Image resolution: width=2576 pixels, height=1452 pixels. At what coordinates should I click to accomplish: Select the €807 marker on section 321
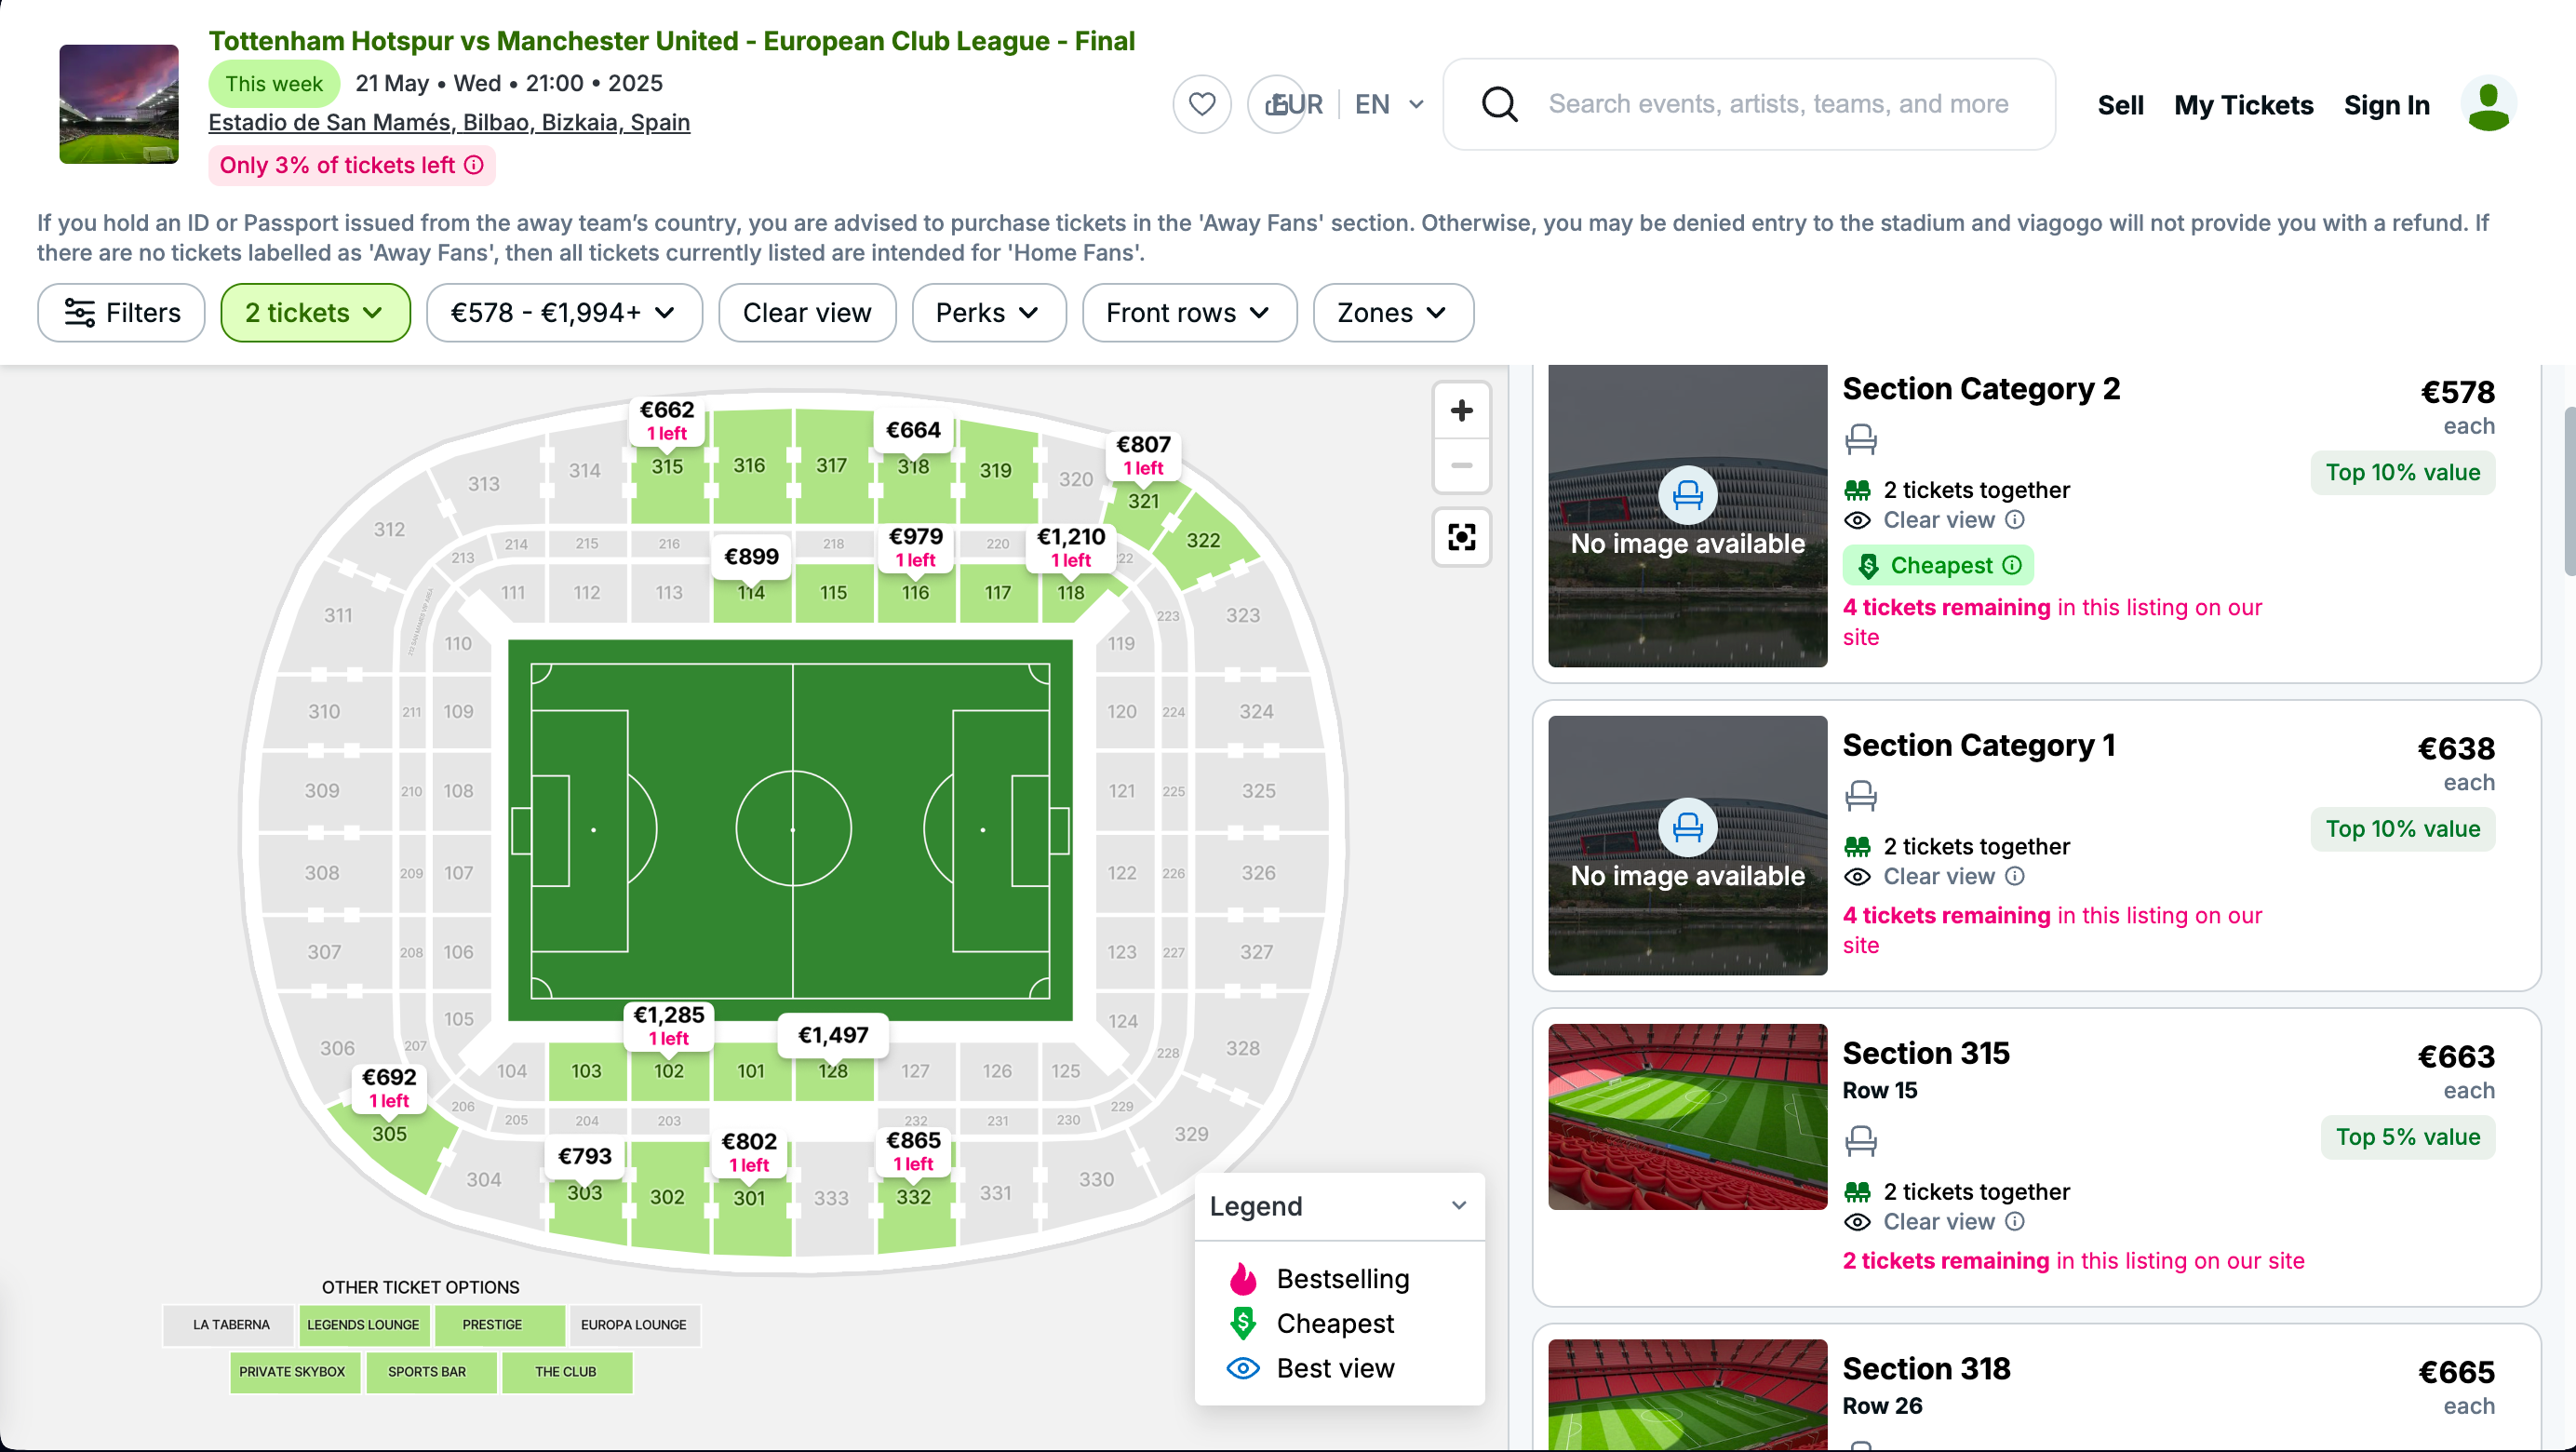pyautogui.click(x=1143, y=455)
